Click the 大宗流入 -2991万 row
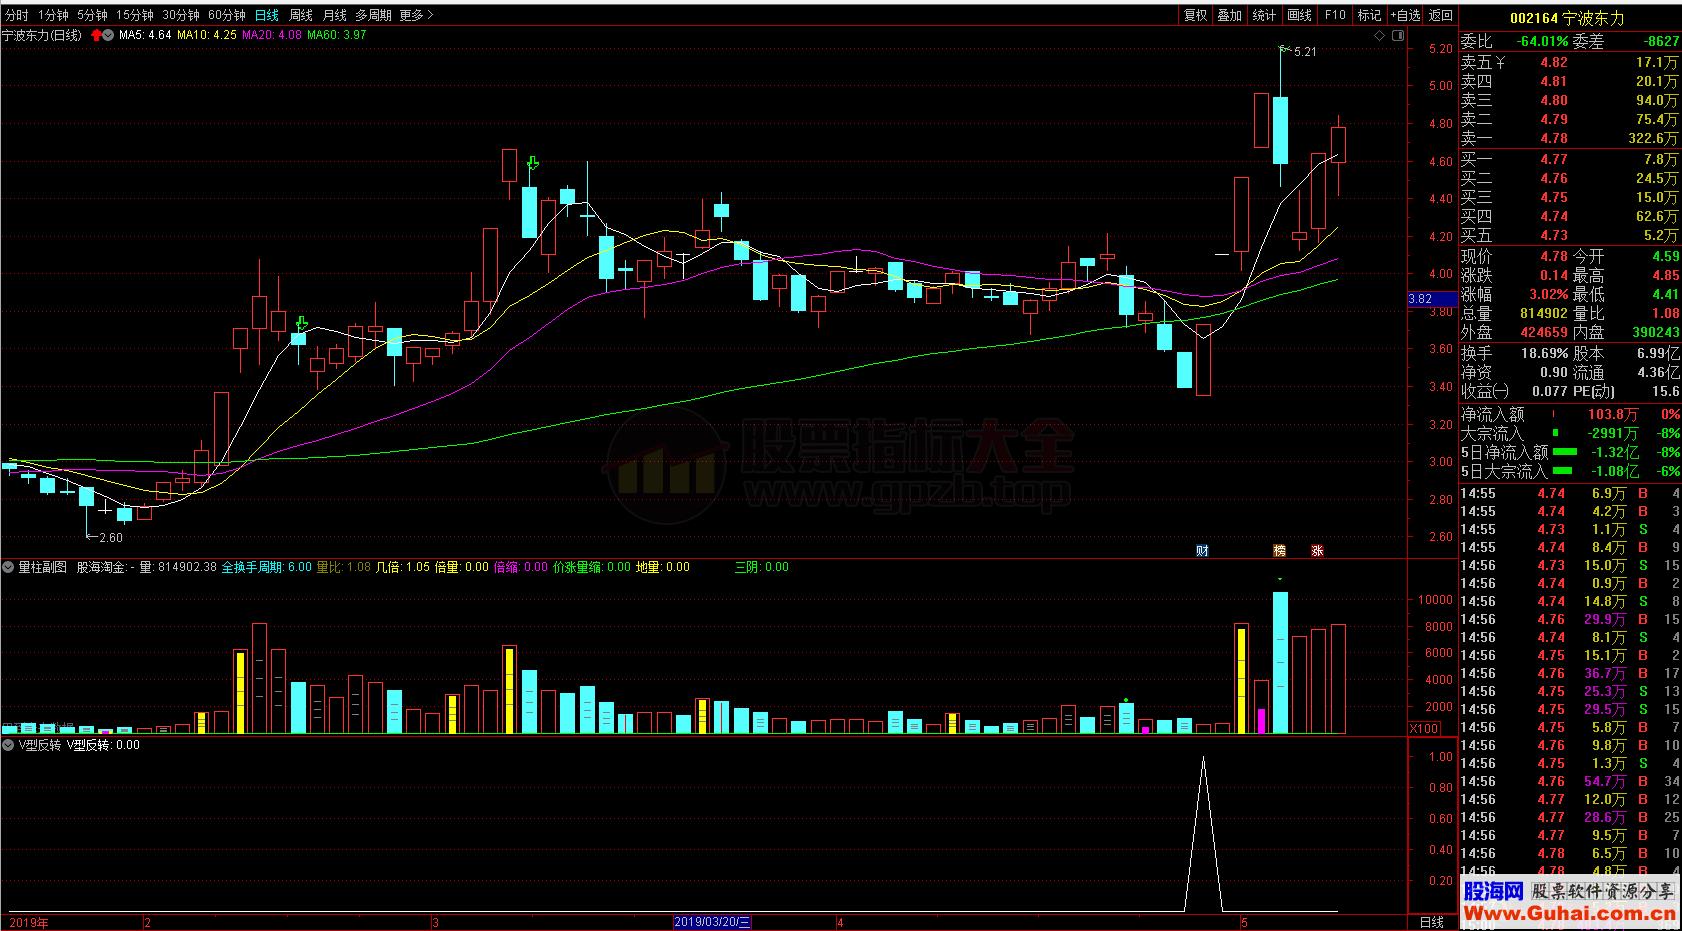Image resolution: width=1682 pixels, height=931 pixels. pyautogui.click(x=1569, y=433)
